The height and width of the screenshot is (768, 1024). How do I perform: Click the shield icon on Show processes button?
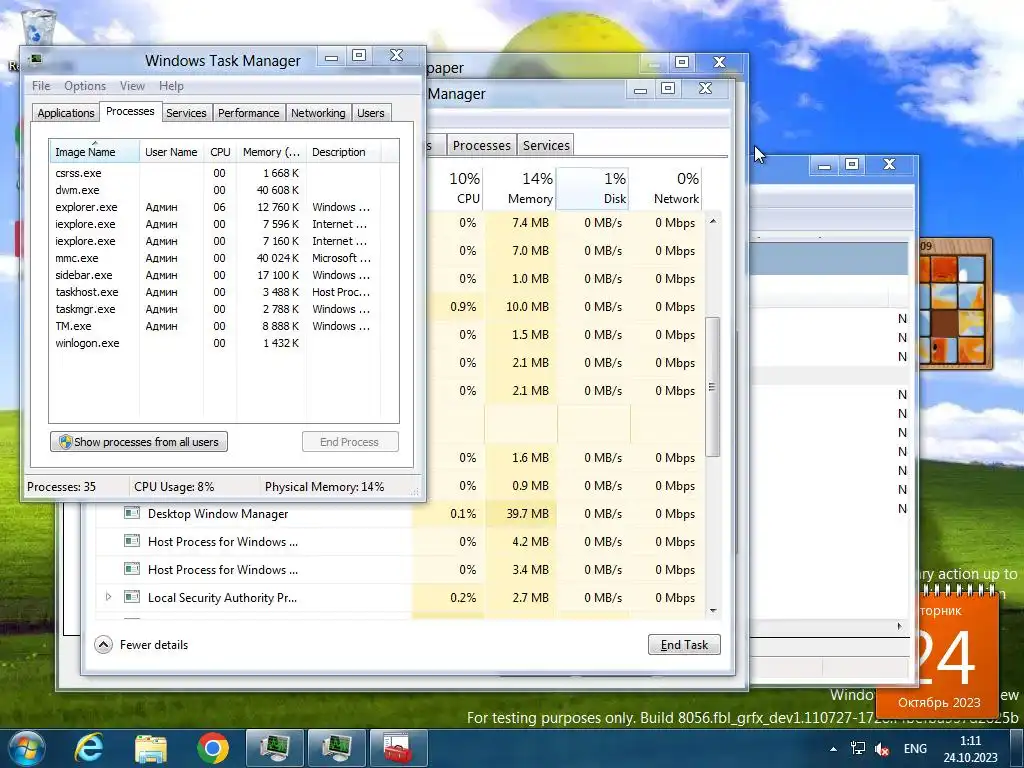pyautogui.click(x=65, y=441)
